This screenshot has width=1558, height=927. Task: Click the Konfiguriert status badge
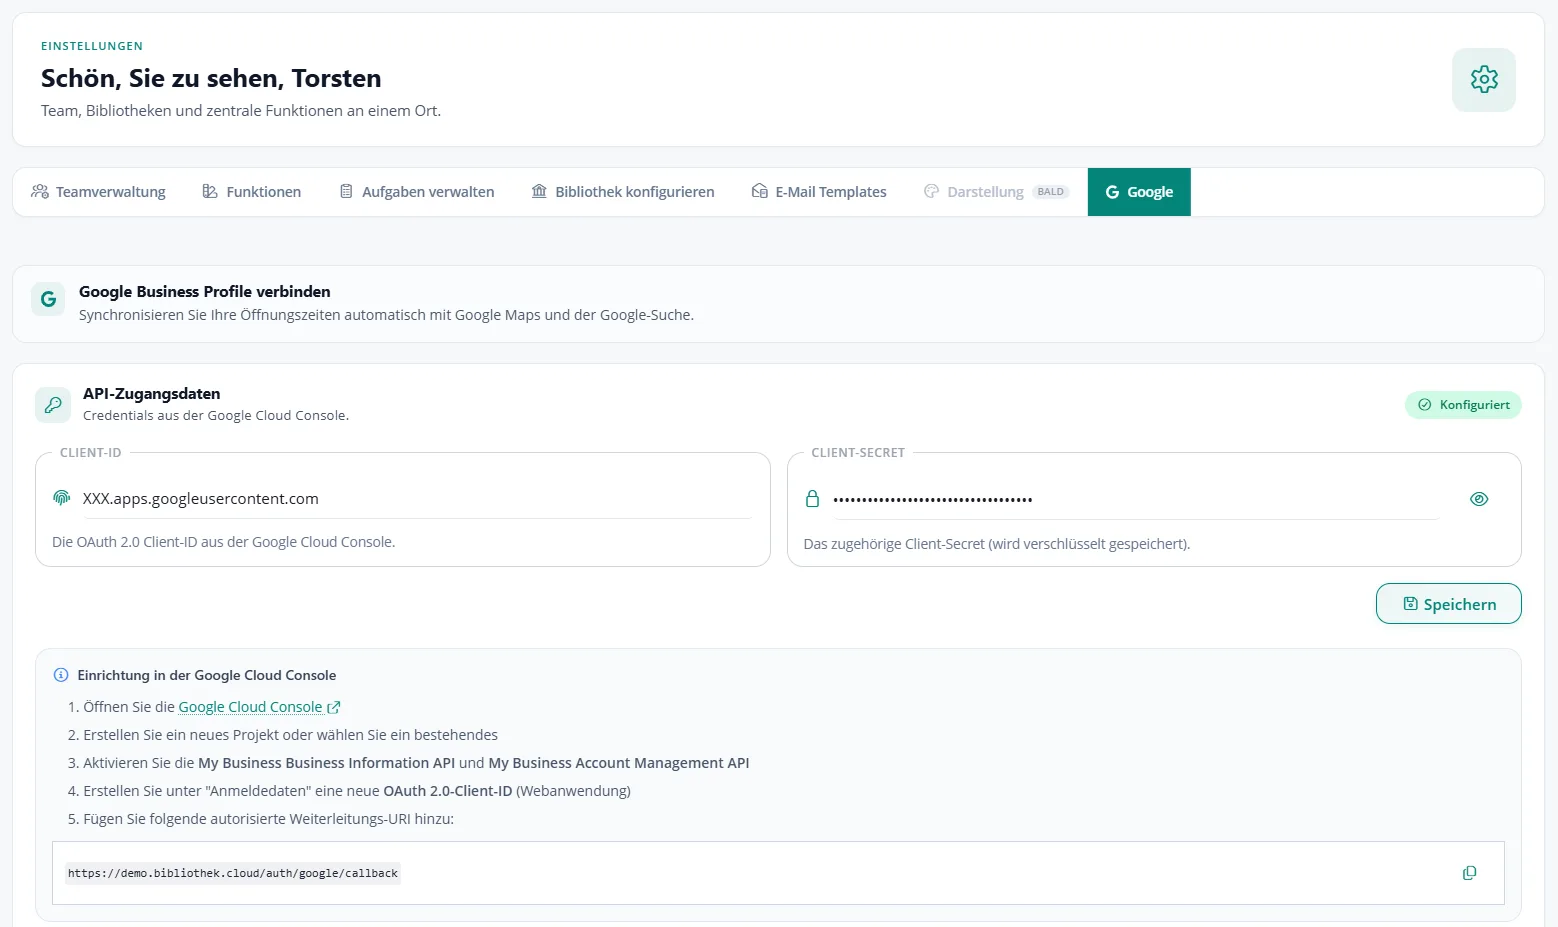click(1463, 405)
